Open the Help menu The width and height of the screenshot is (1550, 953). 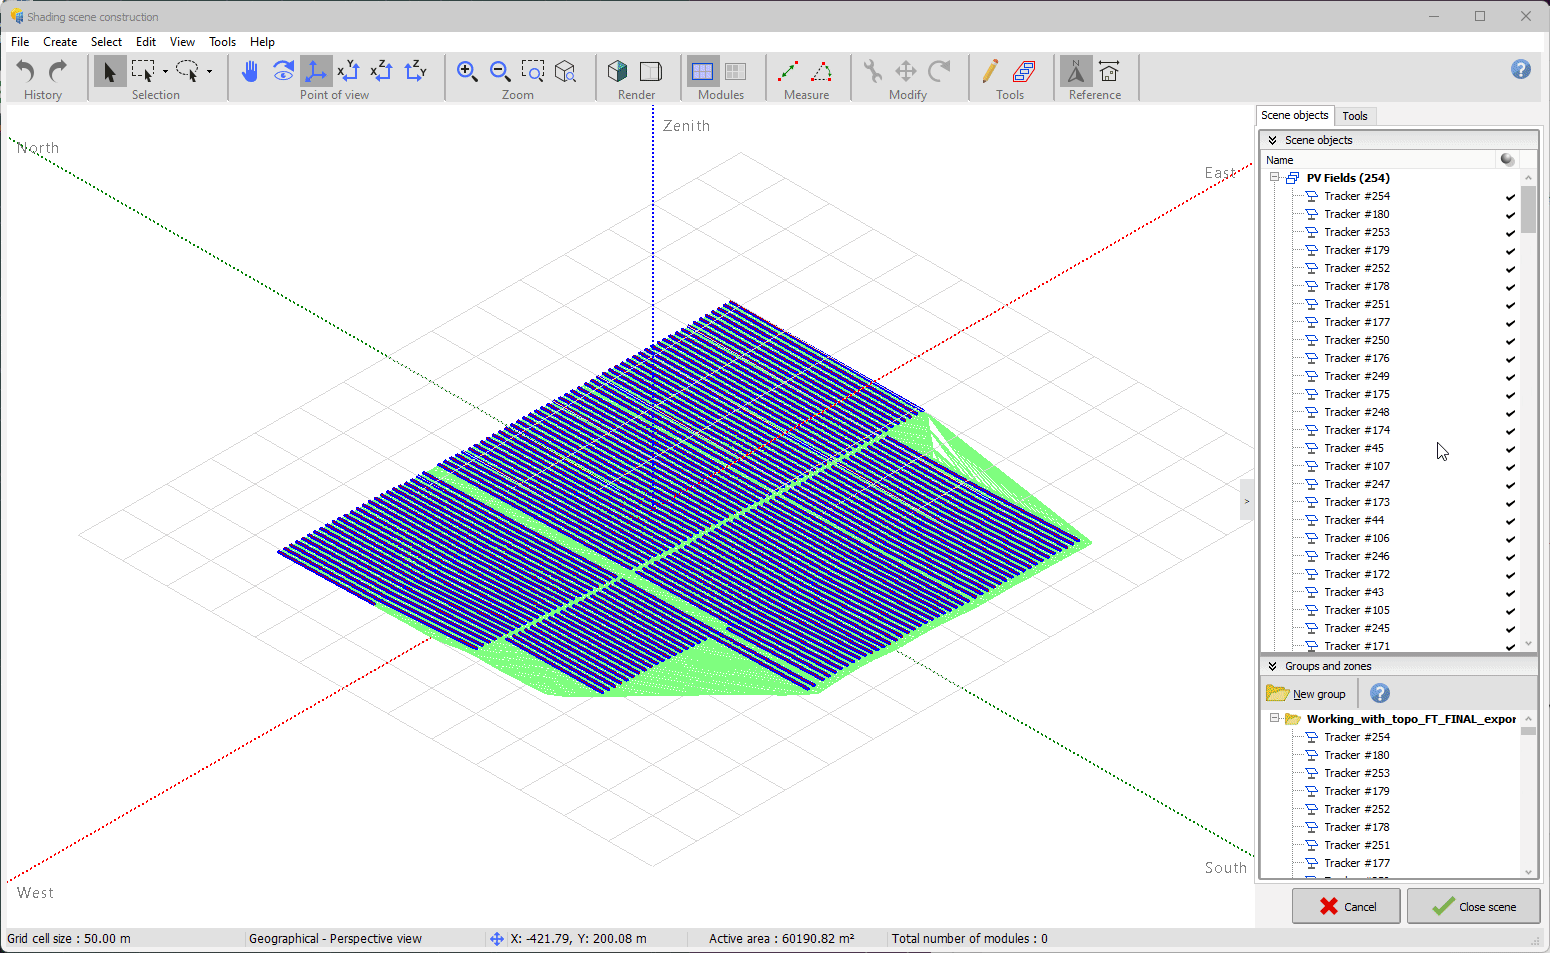point(262,42)
